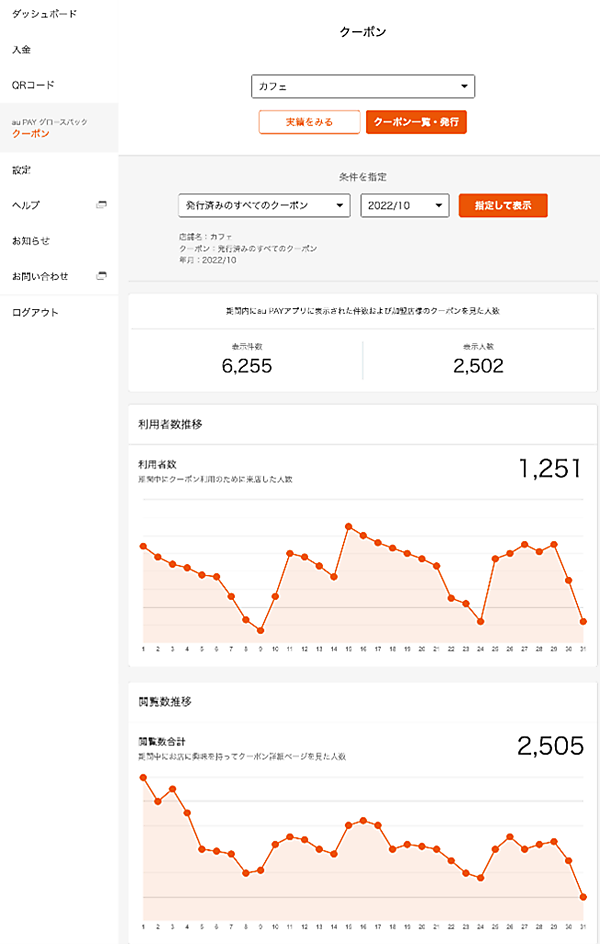Open お問い合わせ in the sidebar
Viewport: 600px width, 944px height.
pyautogui.click(x=40, y=276)
